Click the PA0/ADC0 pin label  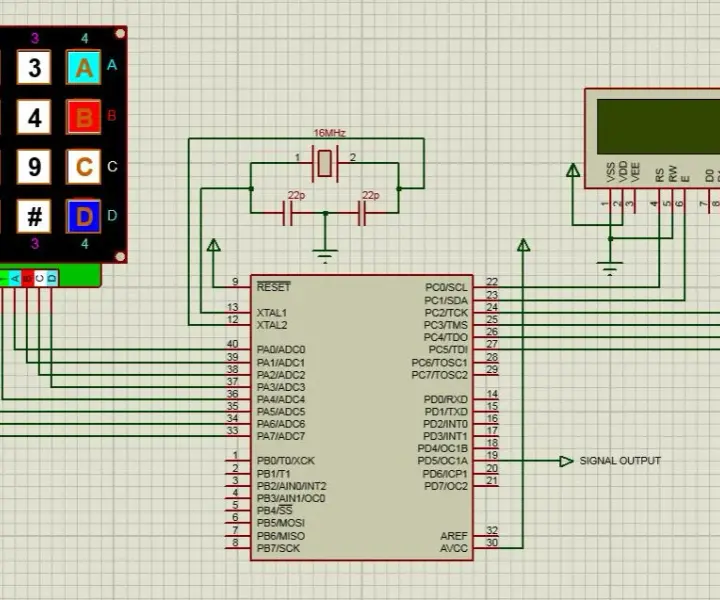click(x=281, y=350)
